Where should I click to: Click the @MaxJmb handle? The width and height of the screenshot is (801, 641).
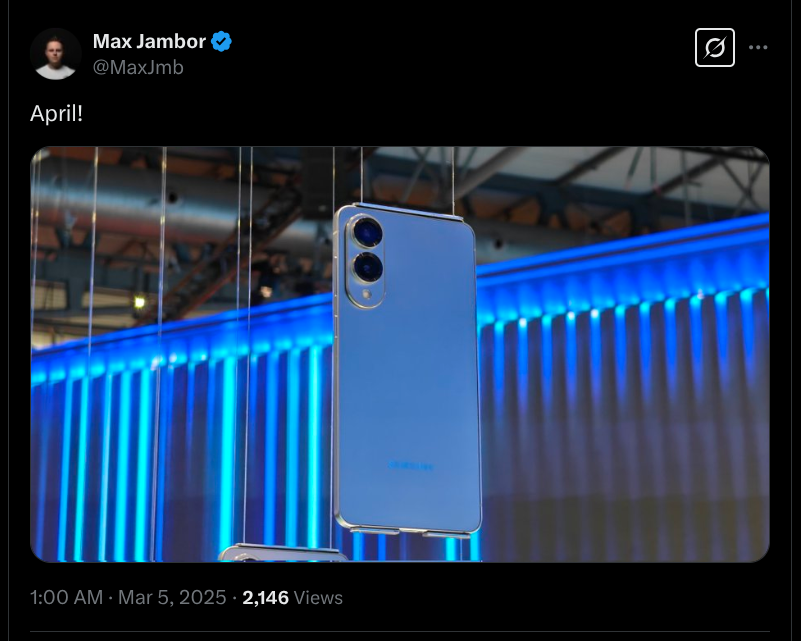[138, 67]
